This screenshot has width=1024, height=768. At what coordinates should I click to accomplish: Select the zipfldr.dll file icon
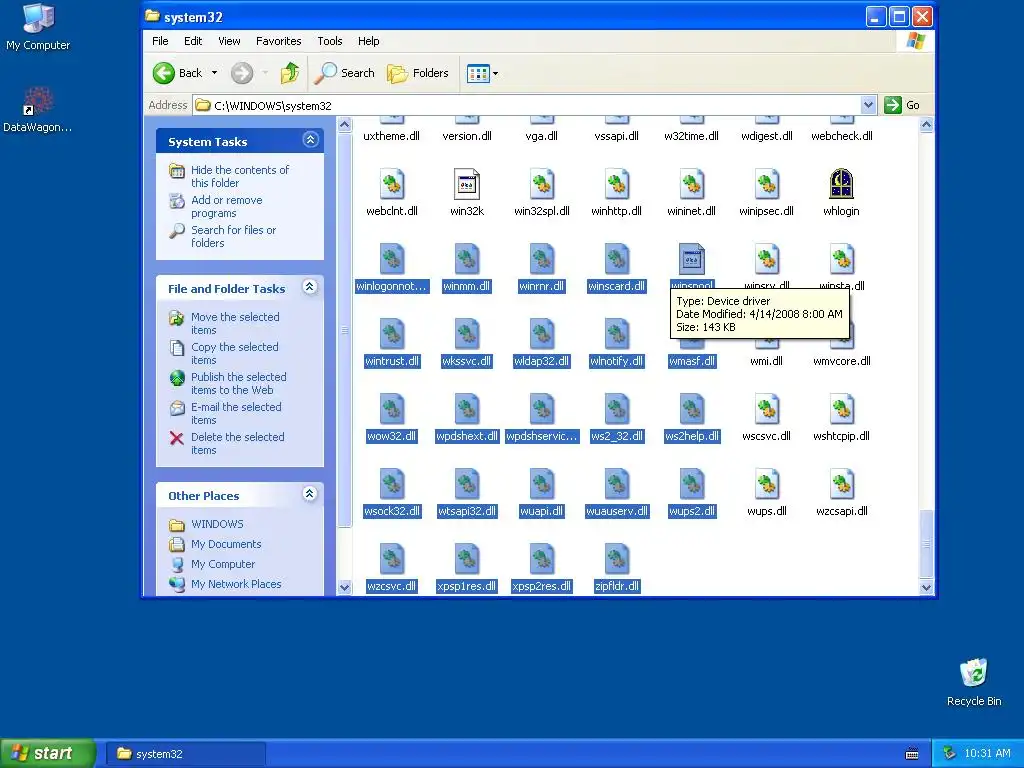coord(616,560)
